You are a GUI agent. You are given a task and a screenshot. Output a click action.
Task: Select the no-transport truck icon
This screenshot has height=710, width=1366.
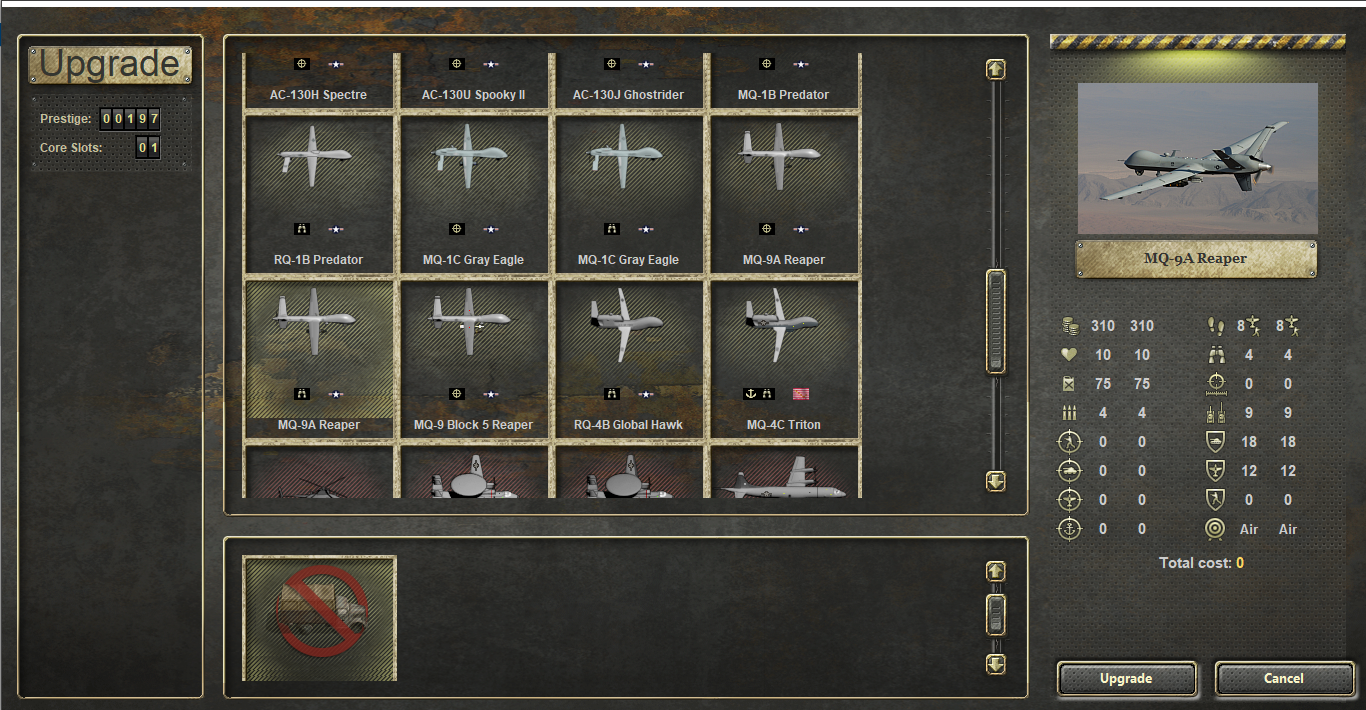pyautogui.click(x=320, y=618)
